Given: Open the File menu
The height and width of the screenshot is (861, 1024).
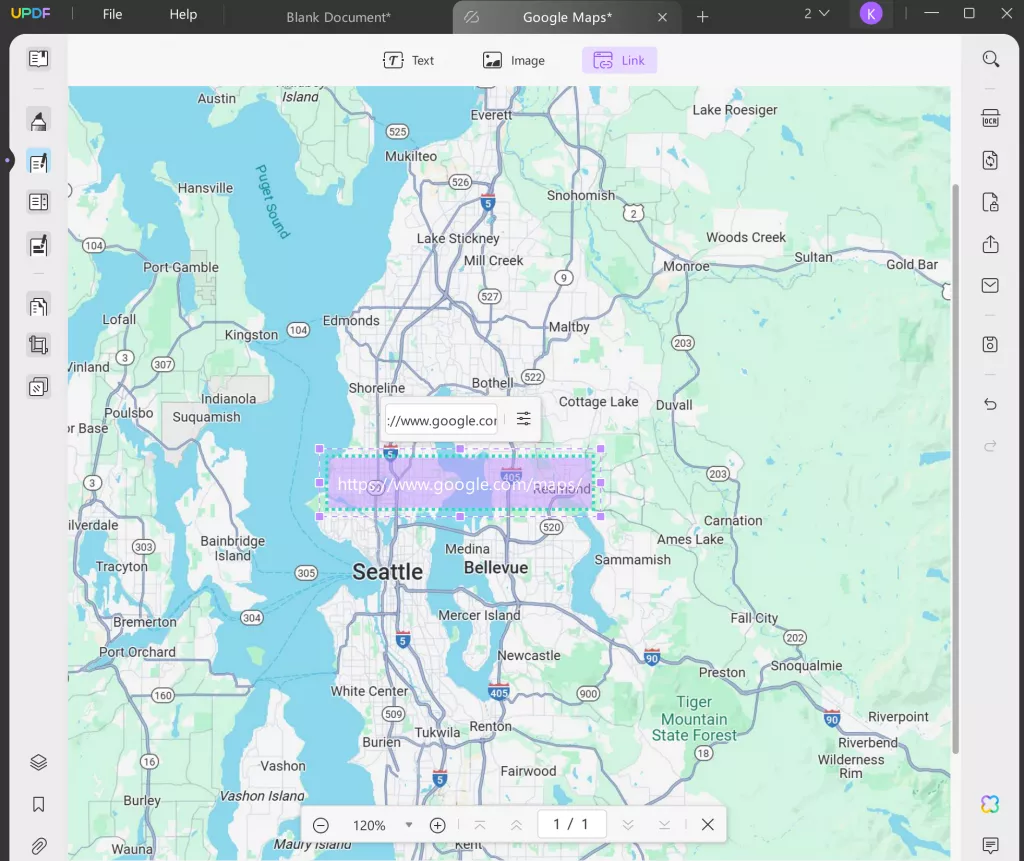Looking at the screenshot, I should coord(111,14).
